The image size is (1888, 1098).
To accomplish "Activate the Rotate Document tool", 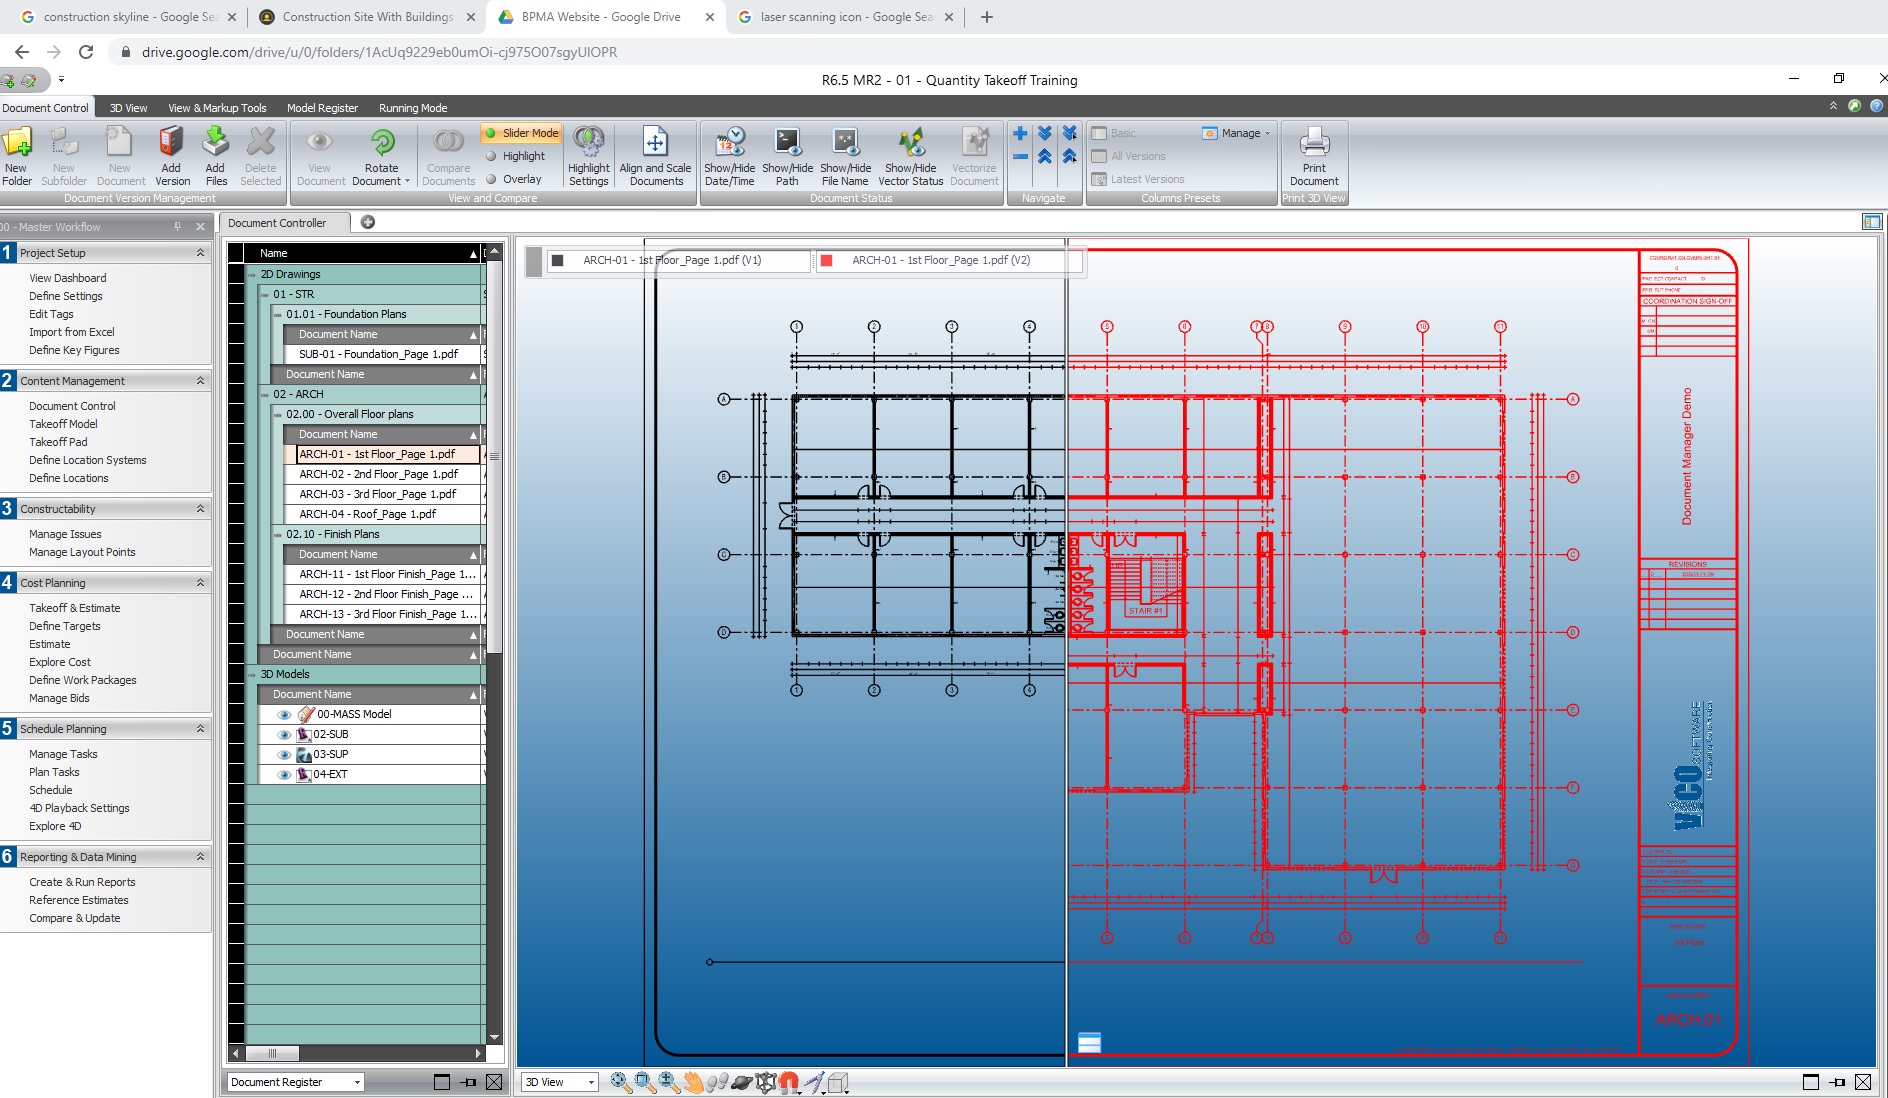I will [381, 156].
